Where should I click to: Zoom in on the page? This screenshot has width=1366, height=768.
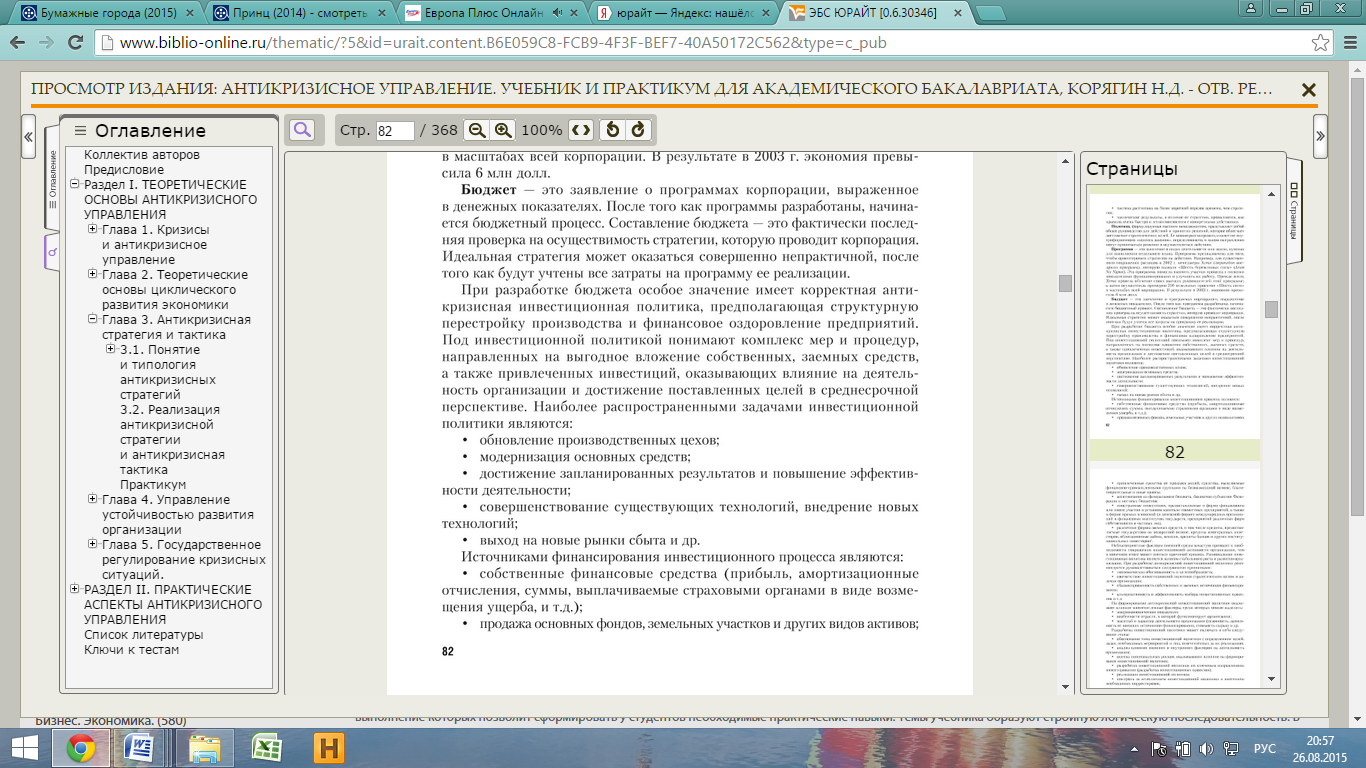[x=503, y=130]
